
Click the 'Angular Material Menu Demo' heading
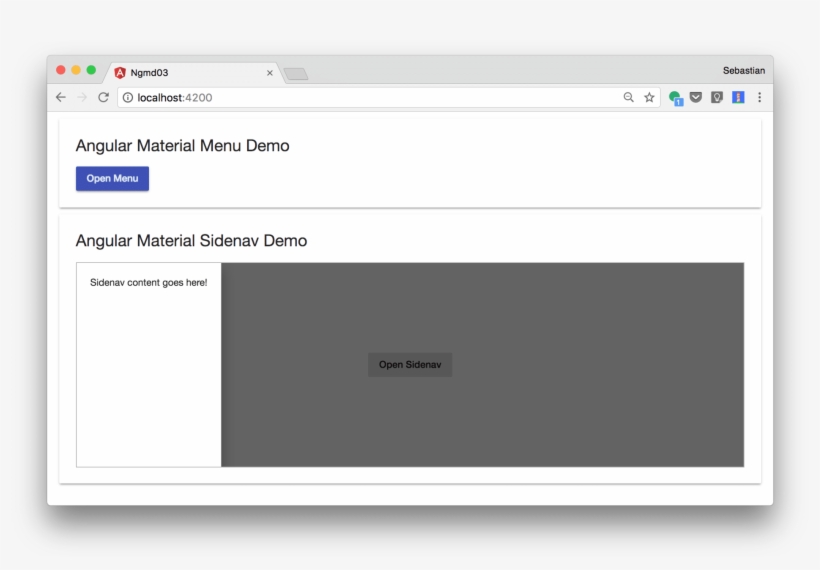[x=183, y=145]
